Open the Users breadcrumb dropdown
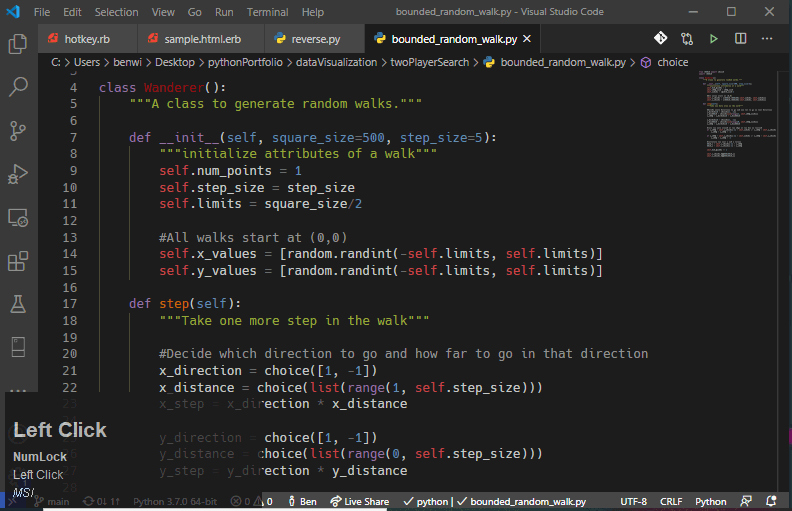 tap(87, 62)
